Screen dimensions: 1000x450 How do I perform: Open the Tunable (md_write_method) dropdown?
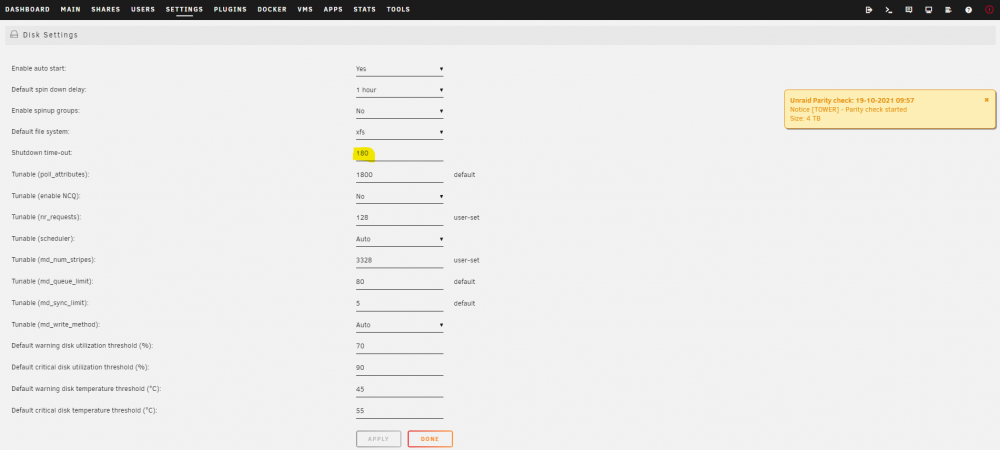[x=399, y=324]
